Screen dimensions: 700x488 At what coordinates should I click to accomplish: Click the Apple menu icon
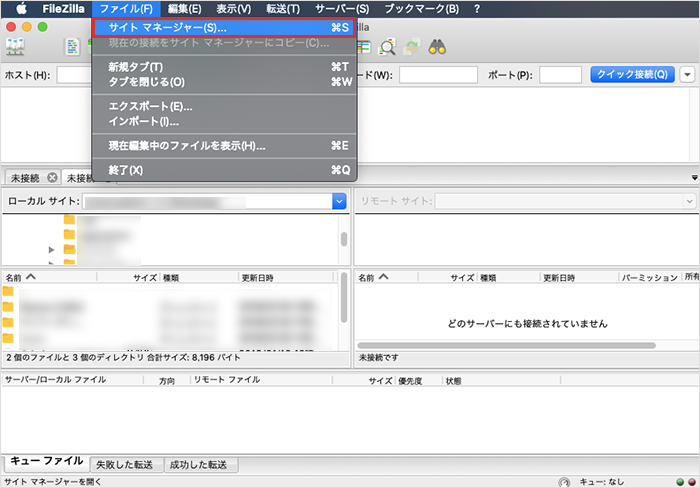pos(19,9)
